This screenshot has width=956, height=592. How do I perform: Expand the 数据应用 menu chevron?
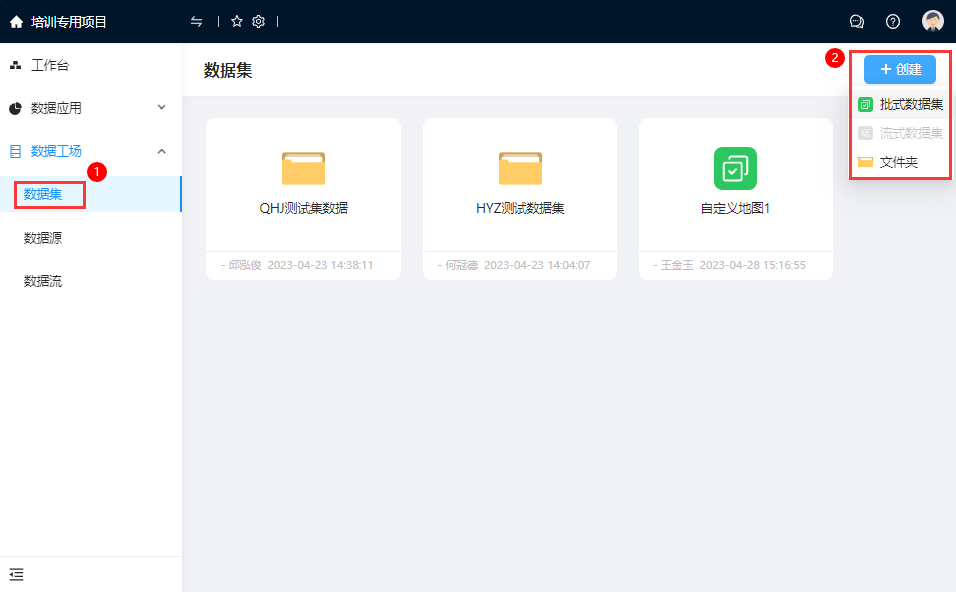162,107
